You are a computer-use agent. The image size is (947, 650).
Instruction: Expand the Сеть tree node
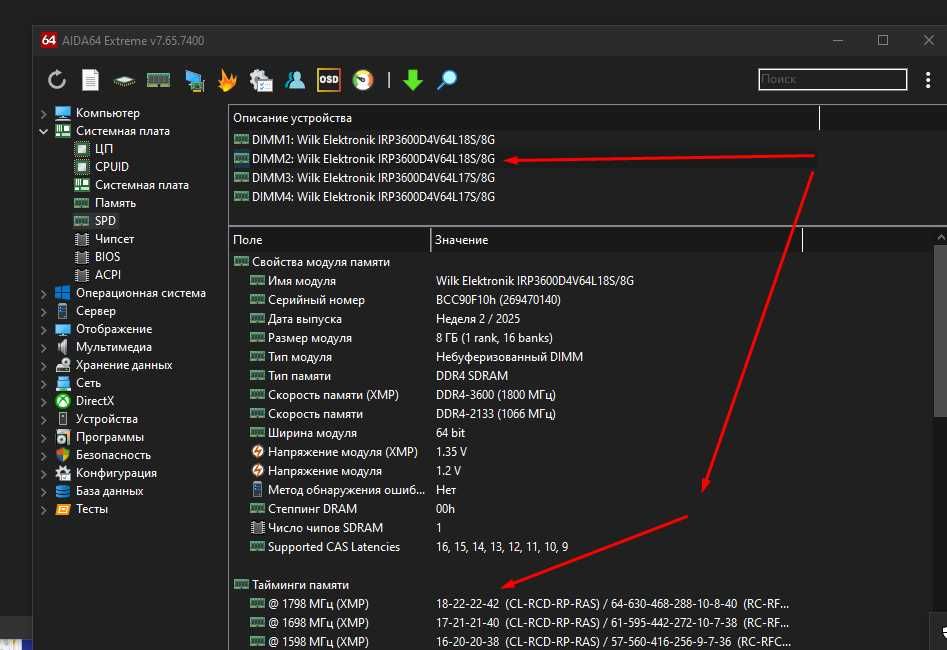[43, 384]
